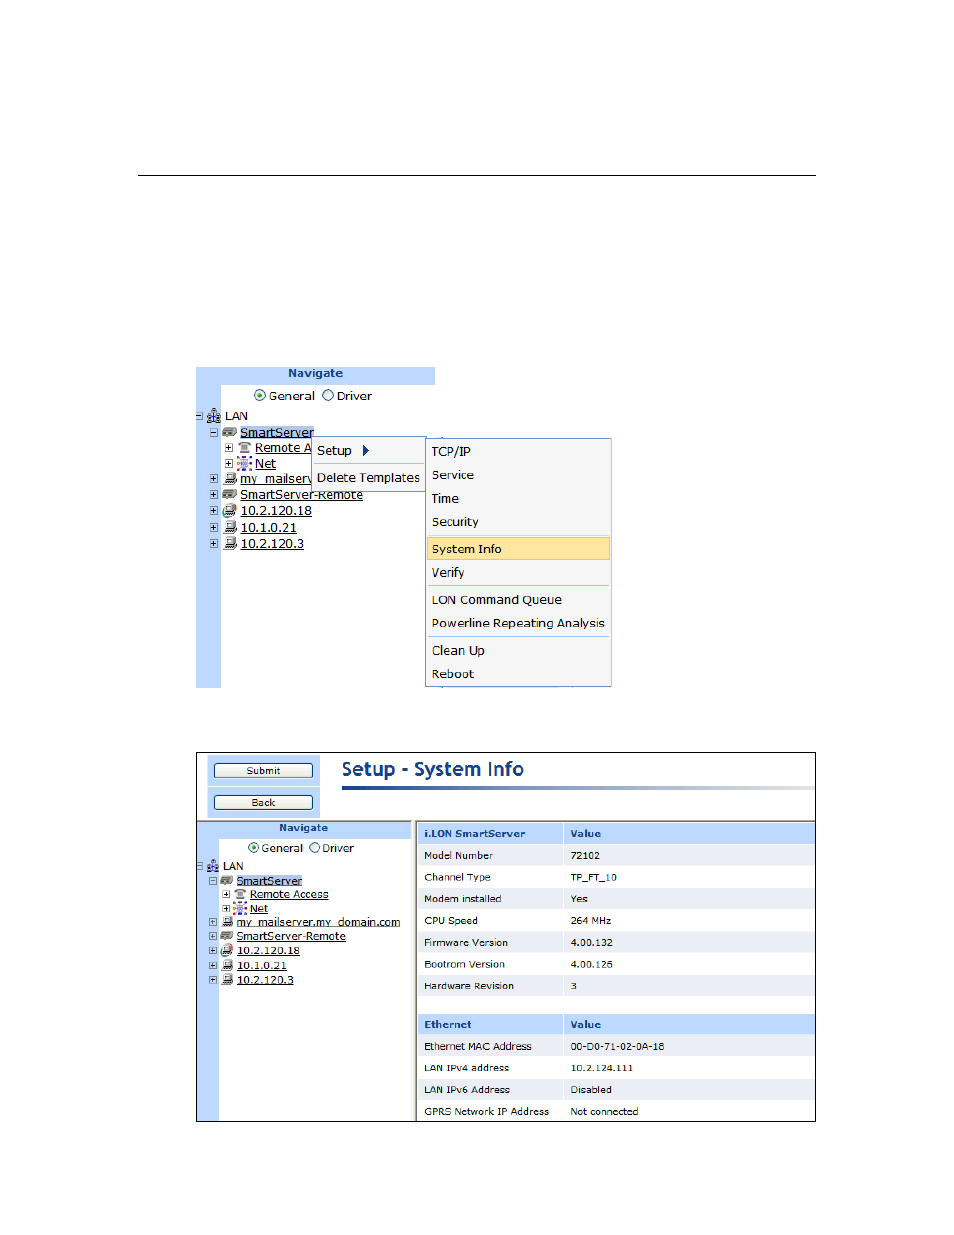Screen dimensions: 954x1235
Task: Click the LAN IPv4 address value 10.2.124.111
Action: (602, 1069)
